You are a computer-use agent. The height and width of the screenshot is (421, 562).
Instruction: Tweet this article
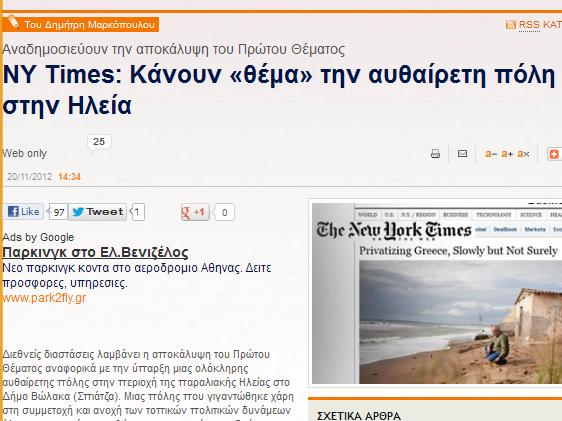[97, 212]
